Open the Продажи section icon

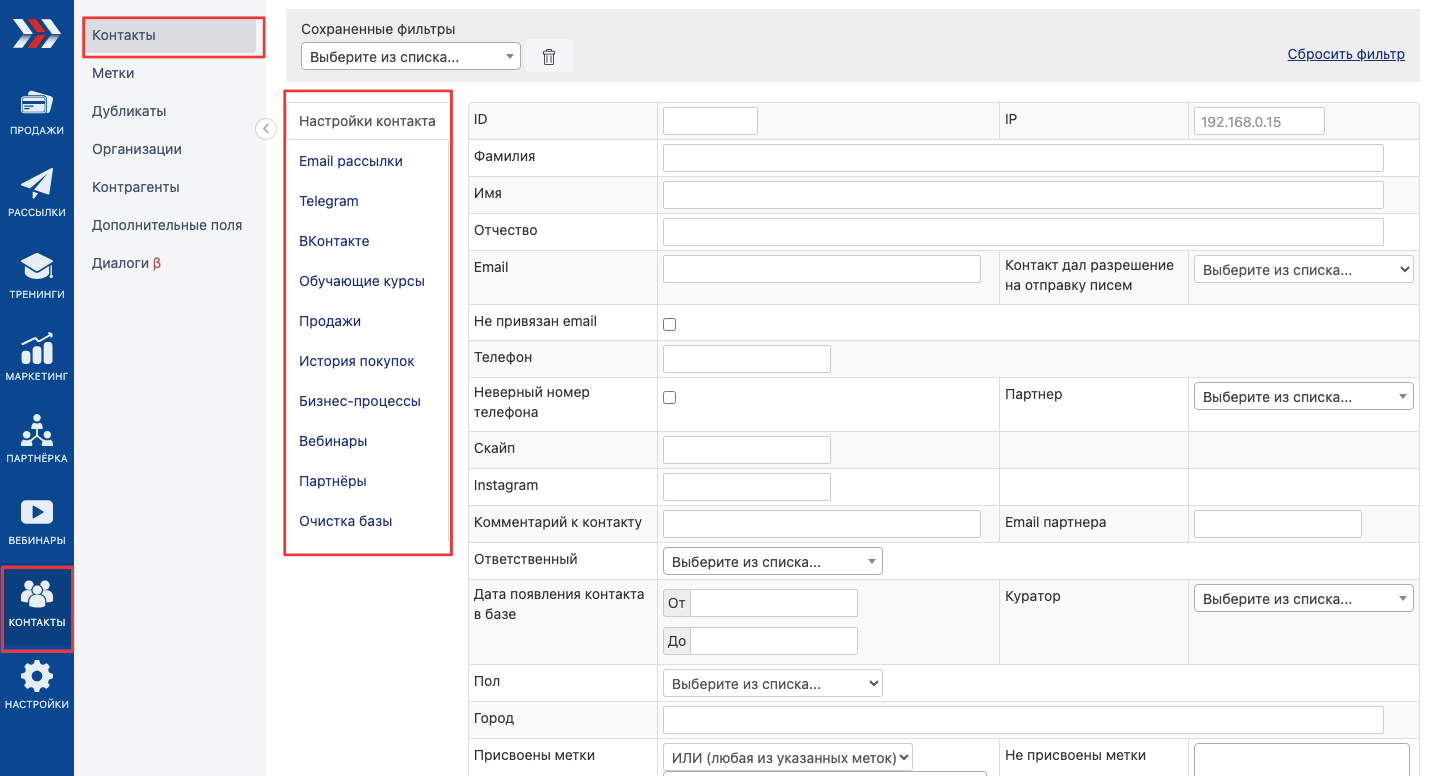(37, 104)
